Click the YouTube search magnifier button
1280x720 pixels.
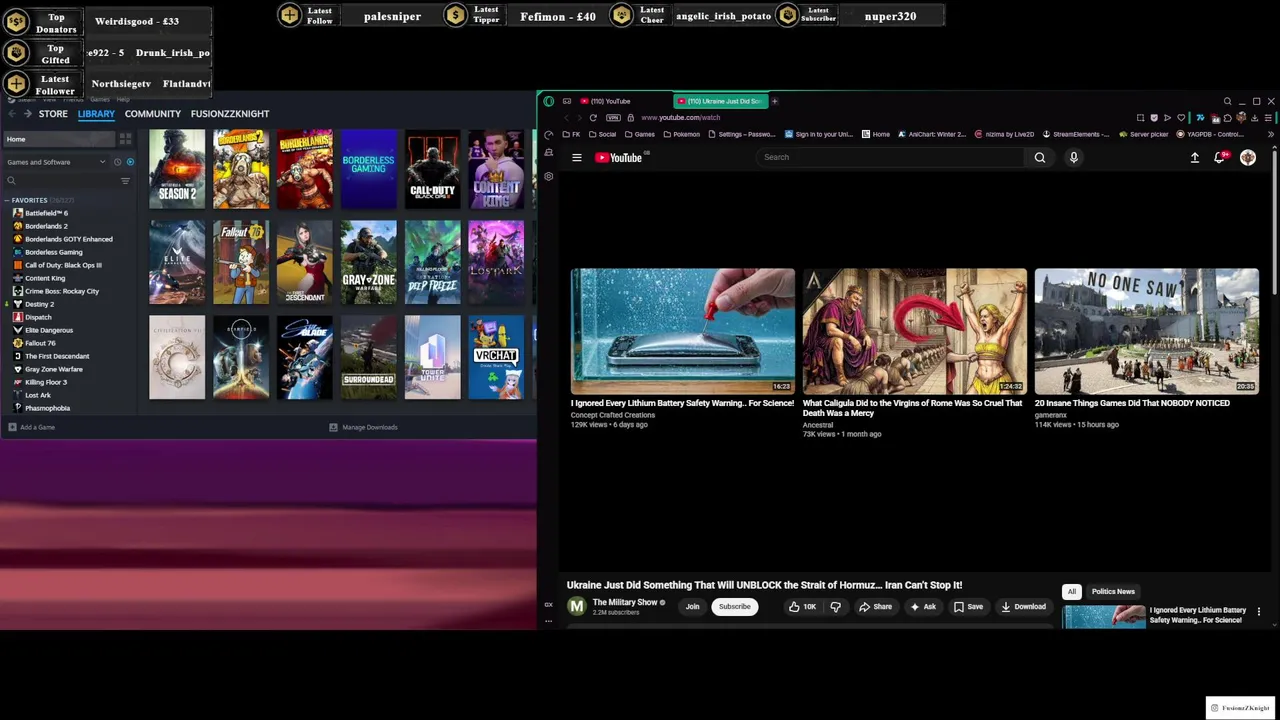pyautogui.click(x=1040, y=157)
